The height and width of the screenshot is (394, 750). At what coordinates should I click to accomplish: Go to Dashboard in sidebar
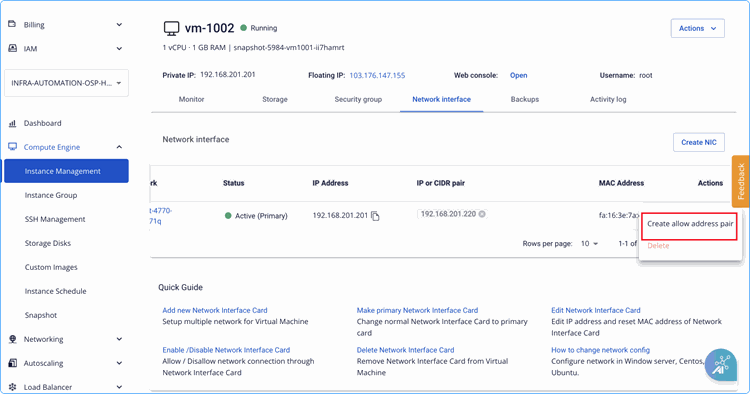pyautogui.click(x=43, y=123)
